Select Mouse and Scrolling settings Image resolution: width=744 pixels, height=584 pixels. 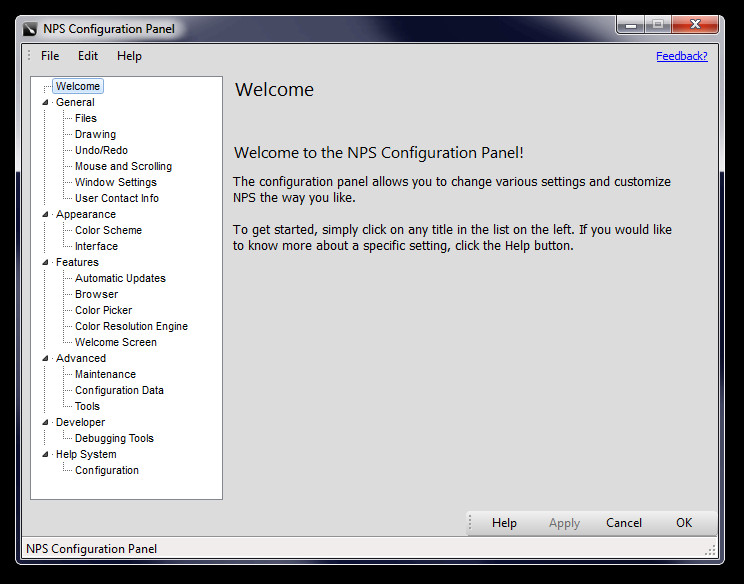pyautogui.click(x=123, y=167)
